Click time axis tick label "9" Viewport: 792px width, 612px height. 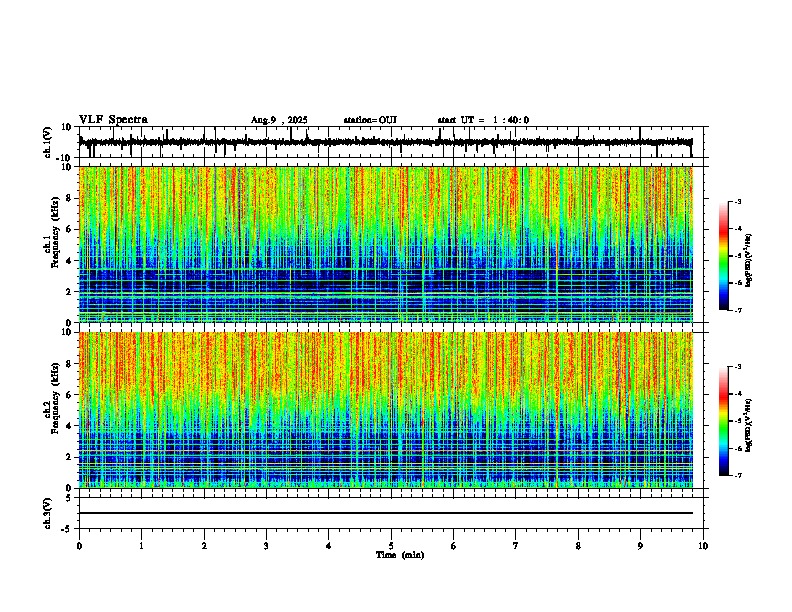[x=640, y=546]
